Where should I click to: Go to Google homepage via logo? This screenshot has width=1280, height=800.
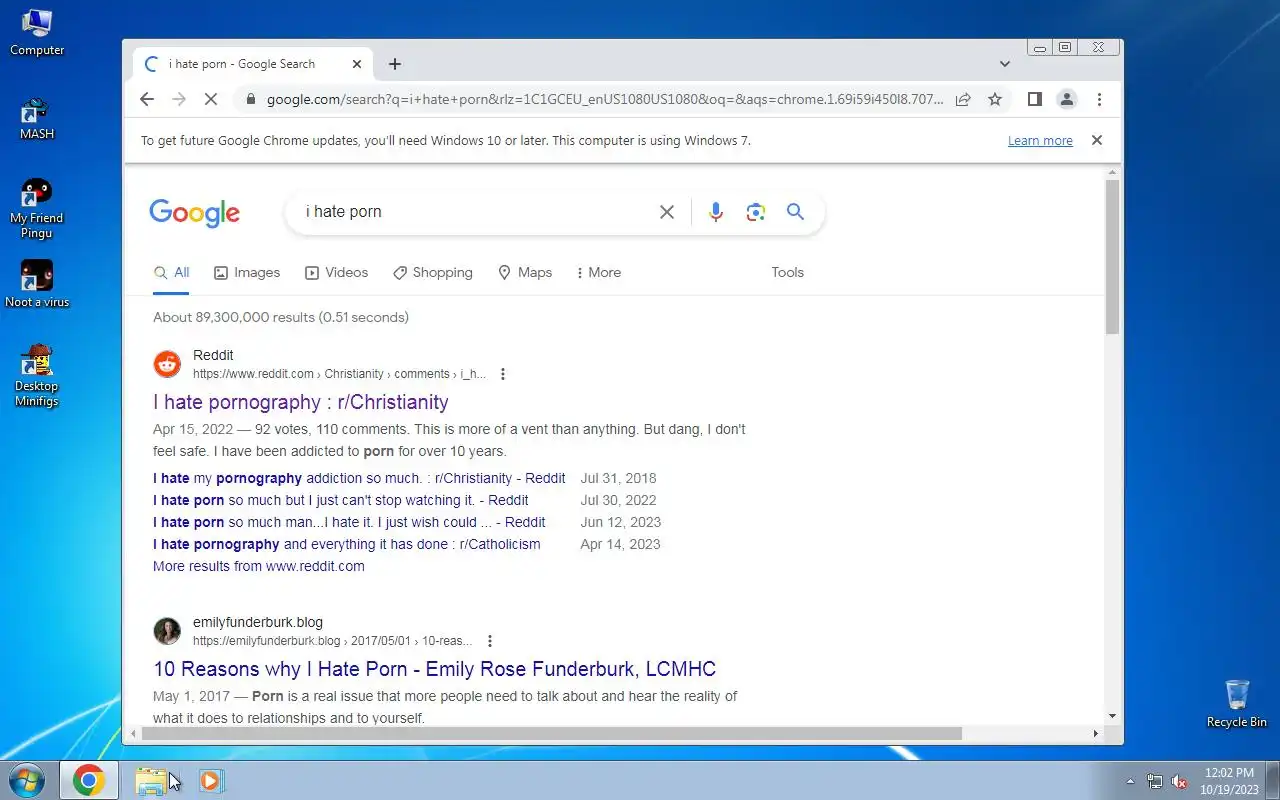194,213
